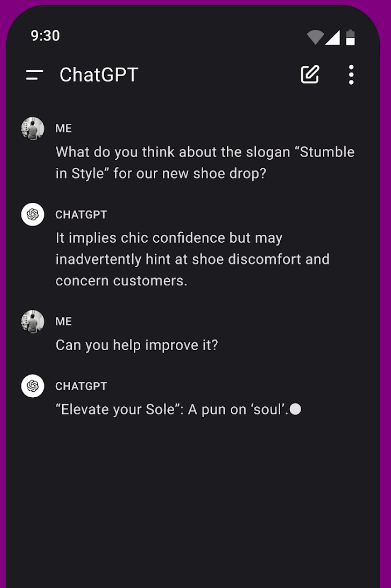Click the first CHATGPT sender label
391x588 pixels.
point(81,214)
